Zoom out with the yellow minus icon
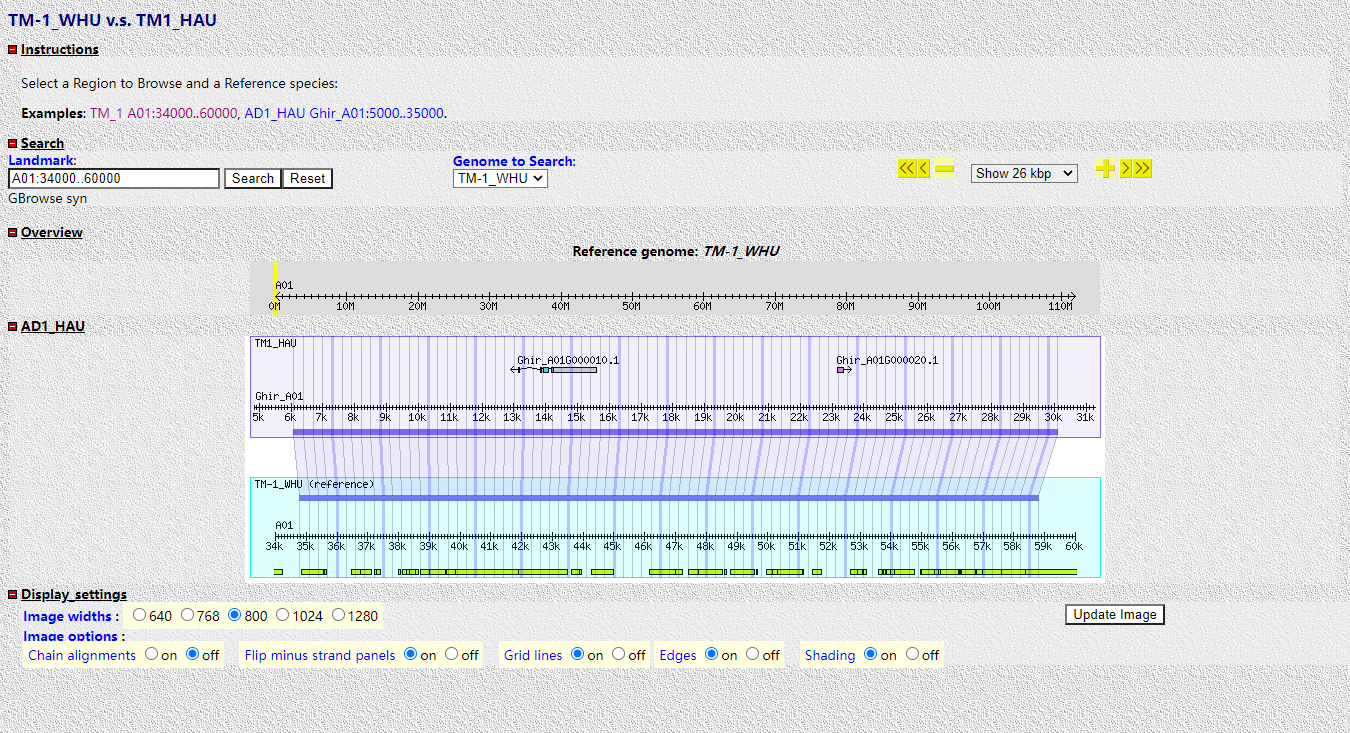The image size is (1350, 733). [x=944, y=169]
